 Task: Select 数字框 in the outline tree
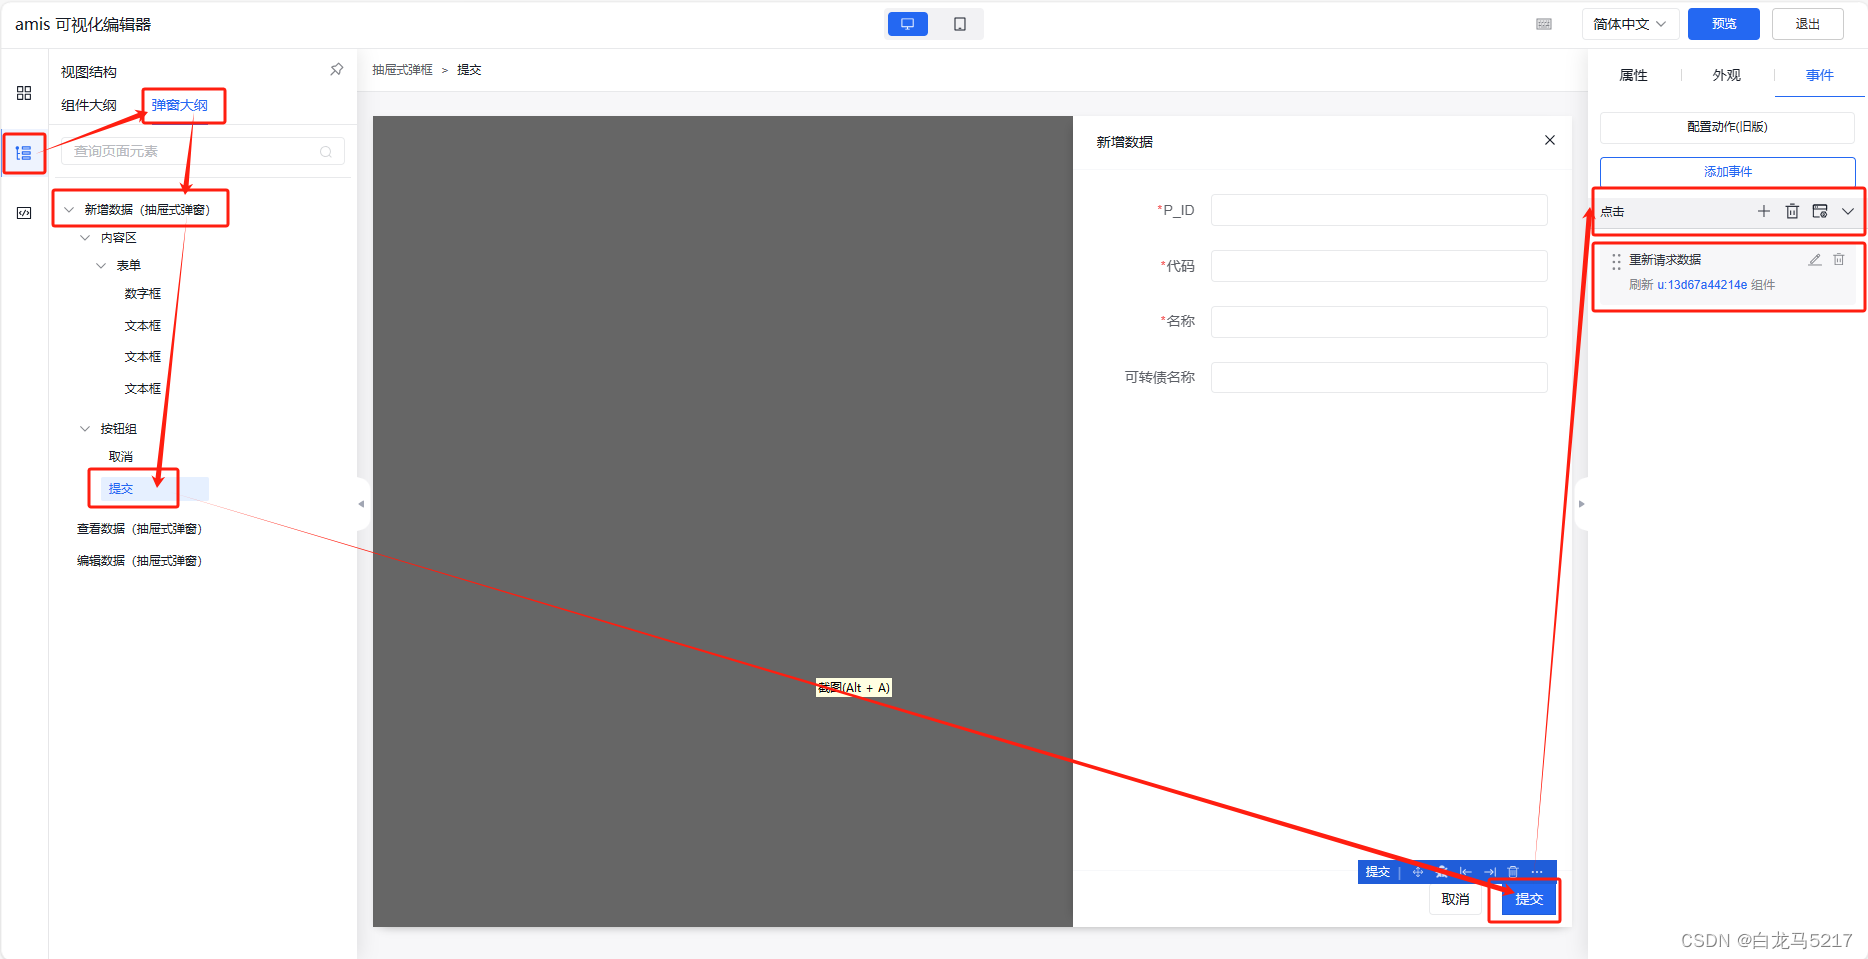coord(143,294)
